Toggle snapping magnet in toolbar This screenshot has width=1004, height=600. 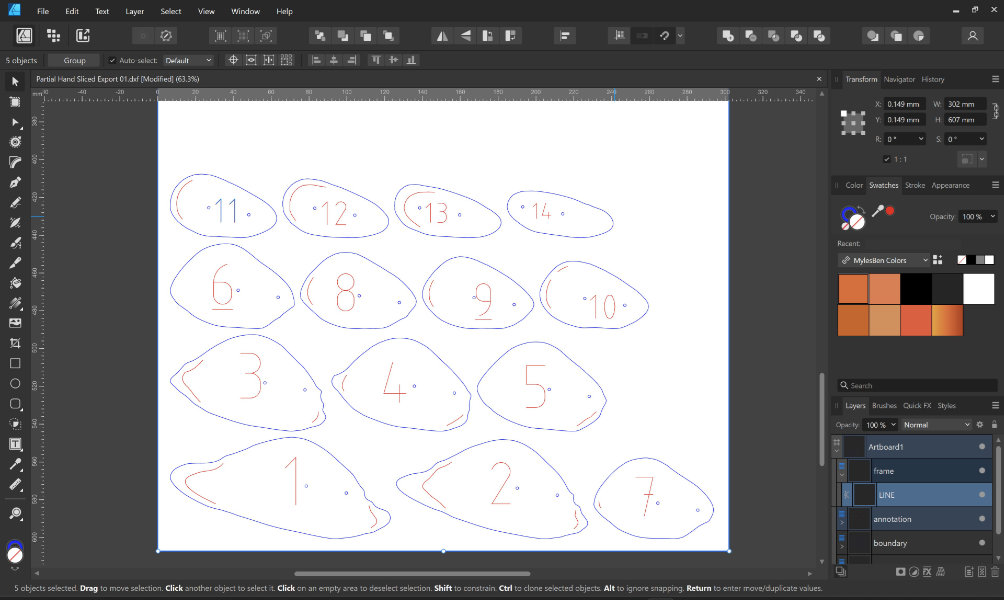coord(664,36)
